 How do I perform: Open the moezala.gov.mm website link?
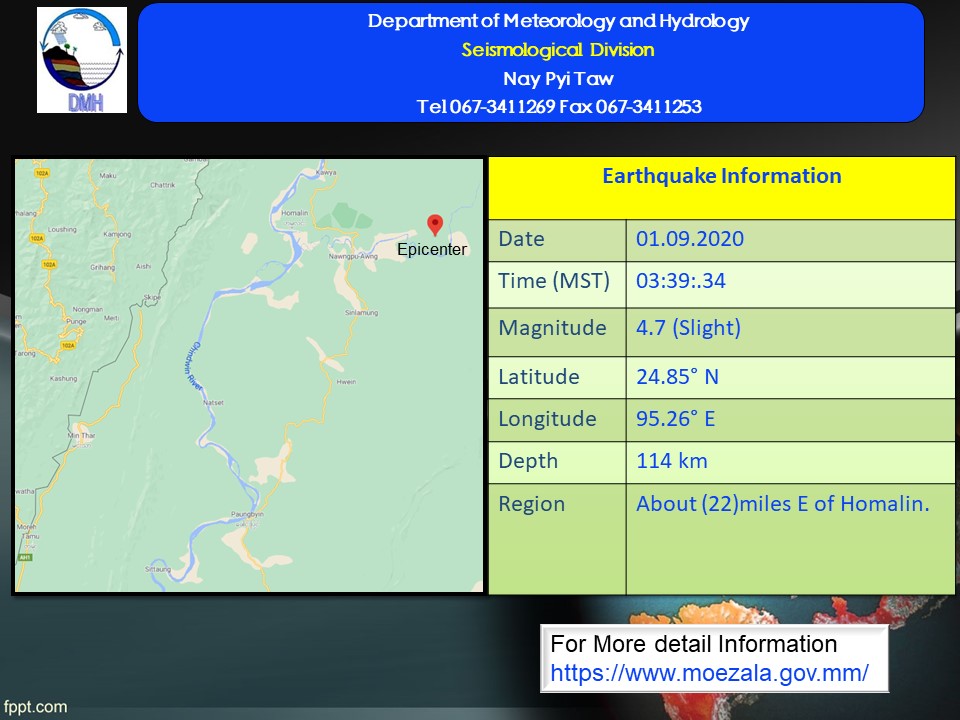(x=709, y=673)
